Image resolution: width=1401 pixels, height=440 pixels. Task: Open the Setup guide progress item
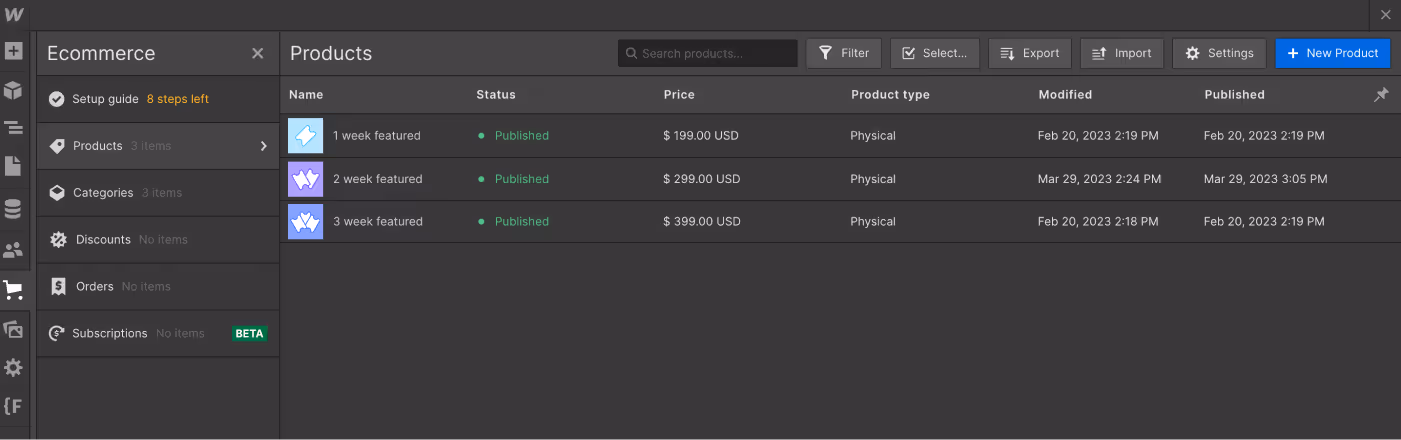point(128,99)
